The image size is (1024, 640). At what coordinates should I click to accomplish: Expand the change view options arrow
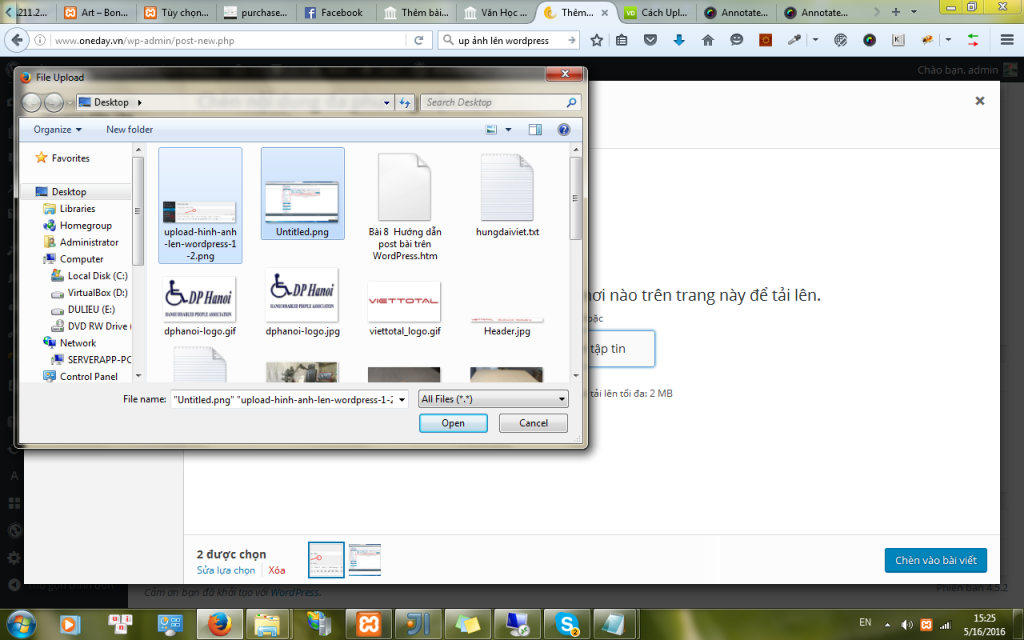tap(508, 129)
